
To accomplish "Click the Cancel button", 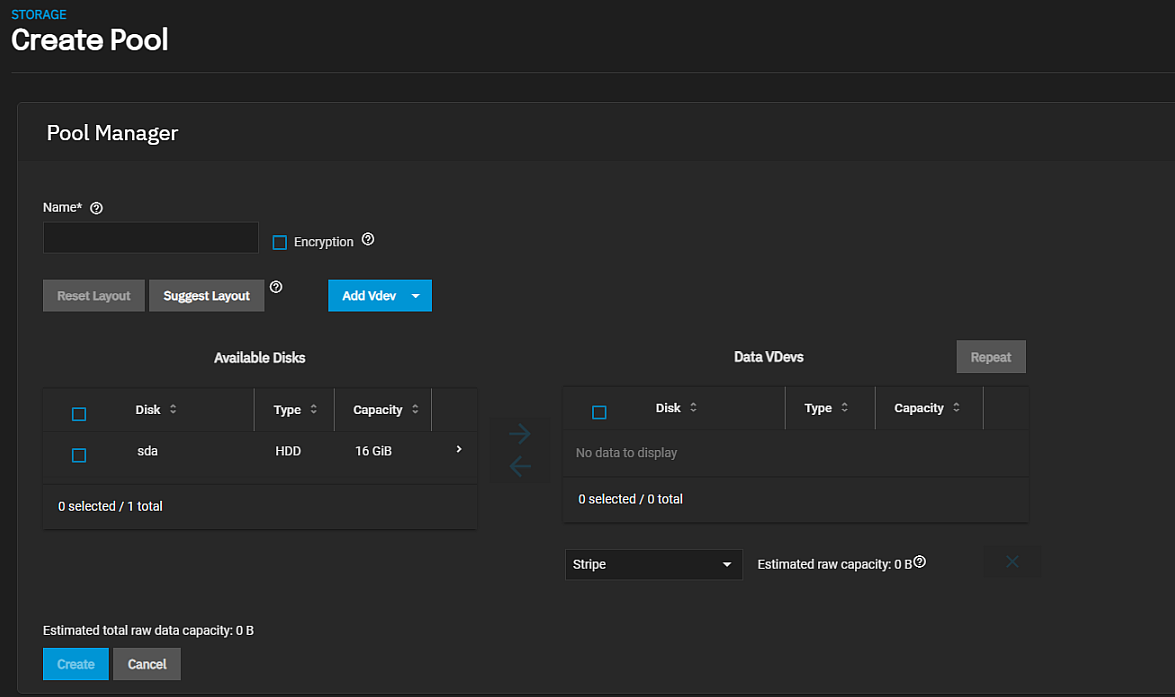I will pyautogui.click(x=147, y=664).
